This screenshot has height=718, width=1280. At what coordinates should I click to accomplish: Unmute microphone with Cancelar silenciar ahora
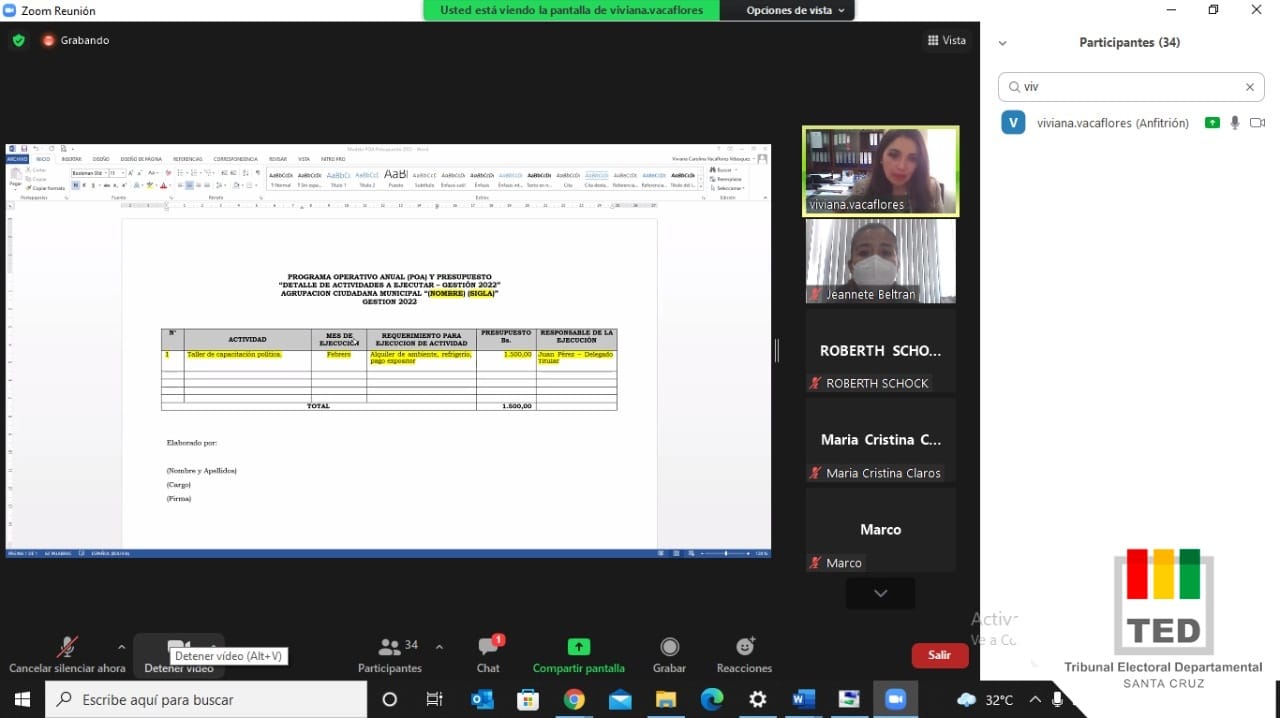[x=67, y=648]
